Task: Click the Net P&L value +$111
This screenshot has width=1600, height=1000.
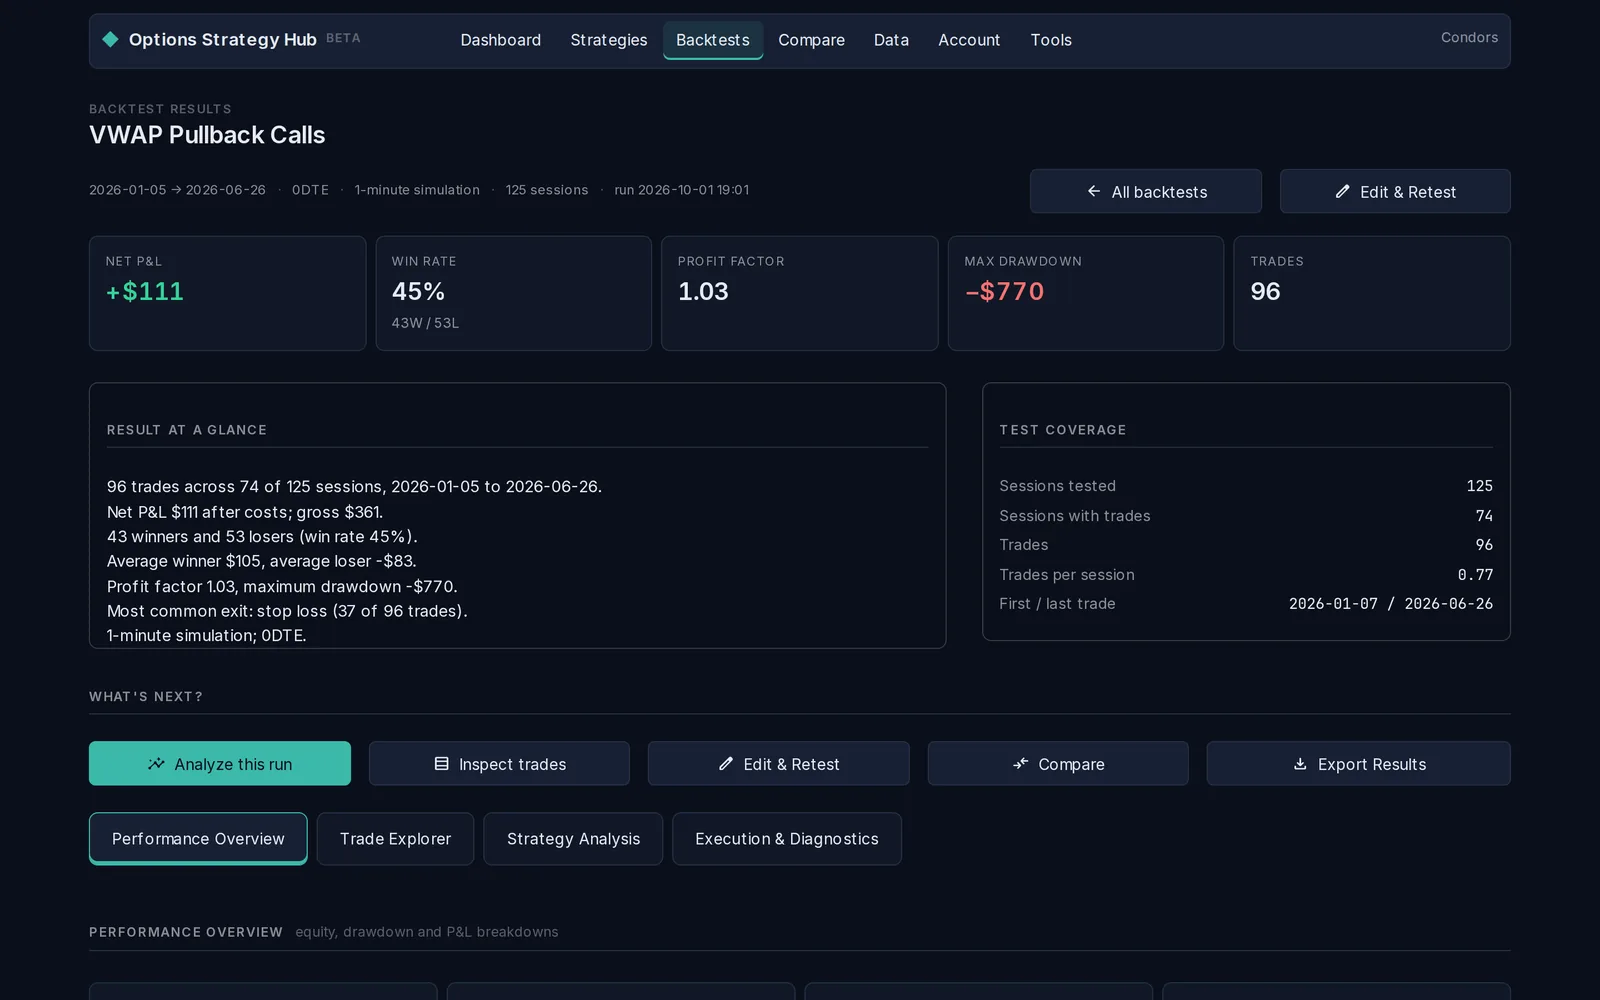Action: coord(145,291)
